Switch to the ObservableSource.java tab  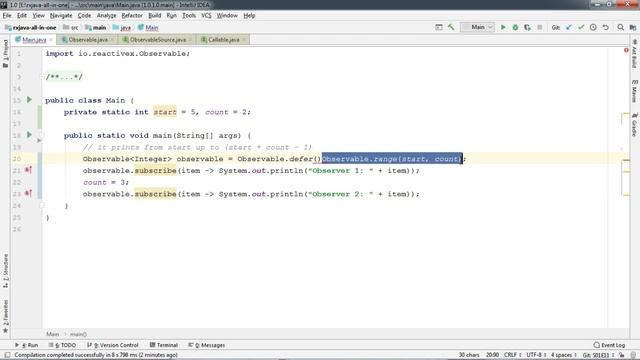[158, 40]
